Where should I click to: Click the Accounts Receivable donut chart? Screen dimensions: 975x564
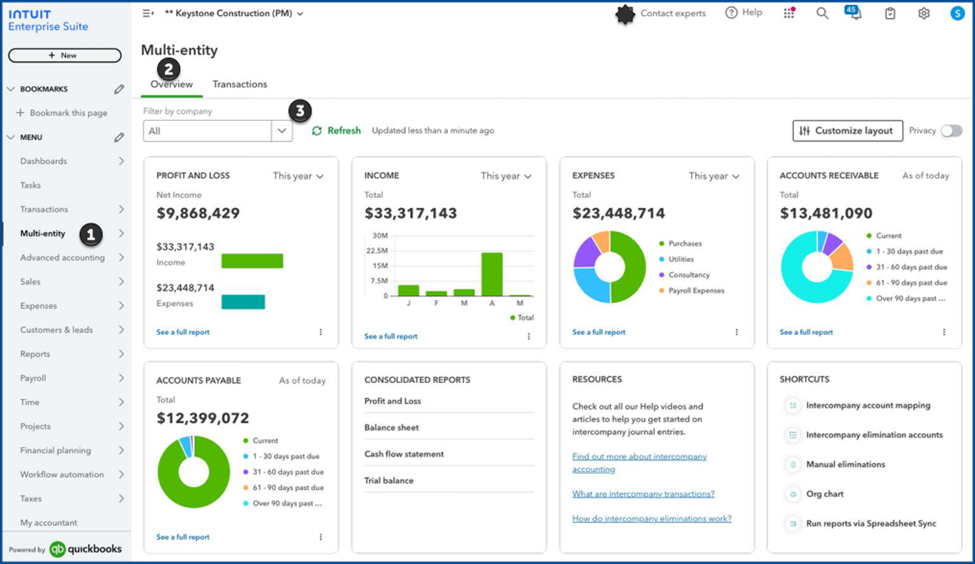pos(817,267)
